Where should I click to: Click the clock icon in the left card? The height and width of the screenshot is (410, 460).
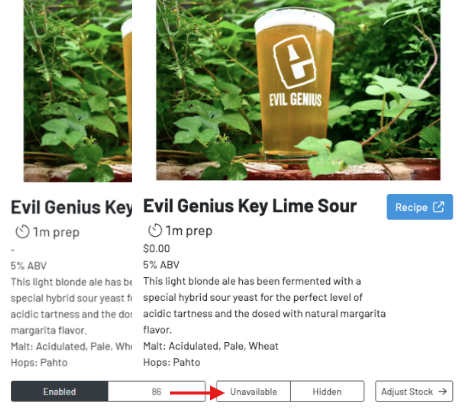[22, 232]
